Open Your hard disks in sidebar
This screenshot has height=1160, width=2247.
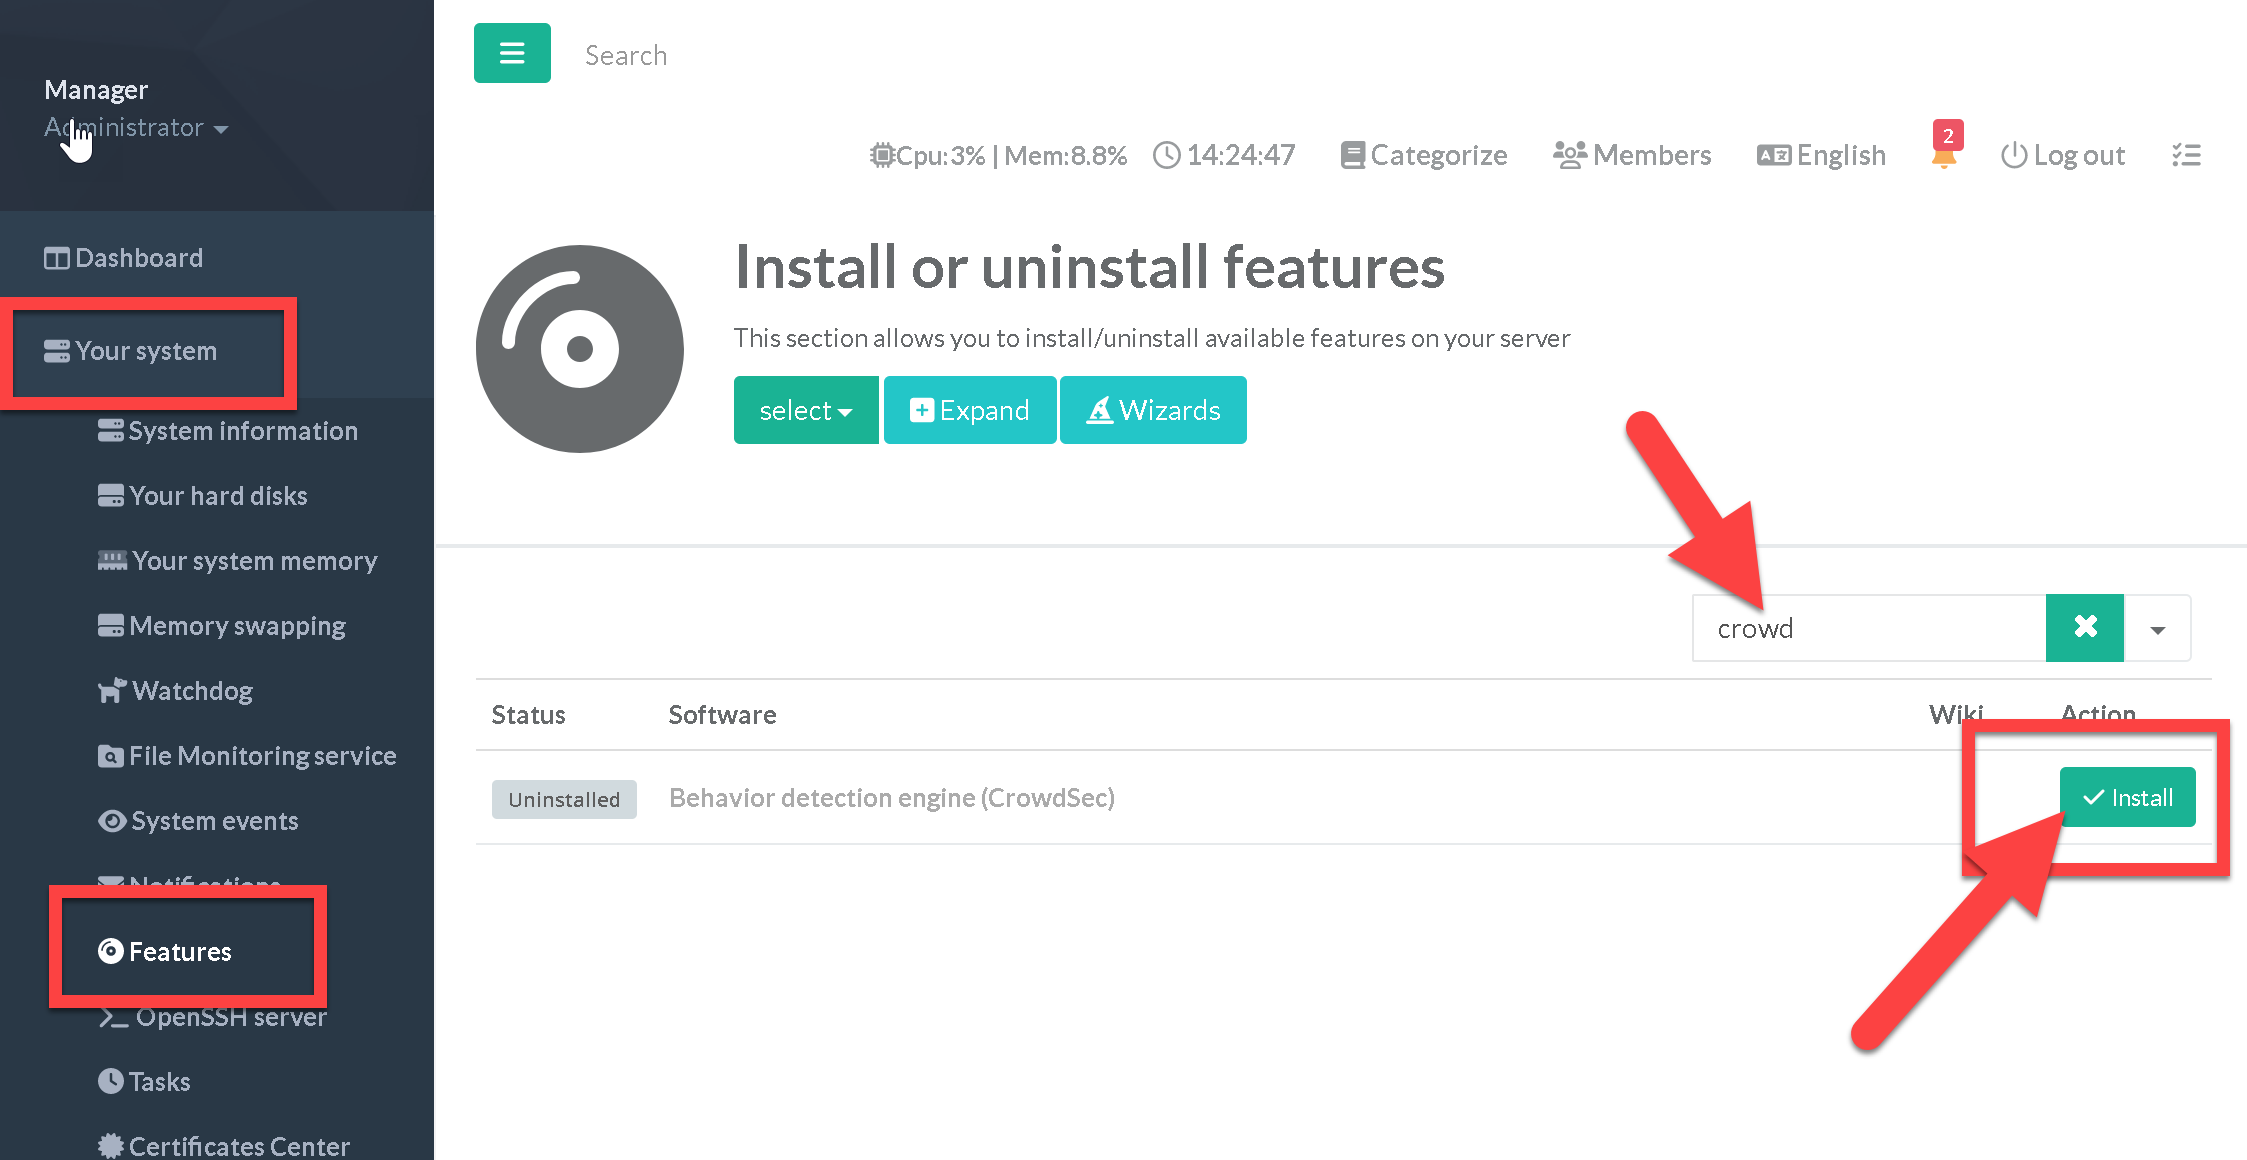click(217, 496)
